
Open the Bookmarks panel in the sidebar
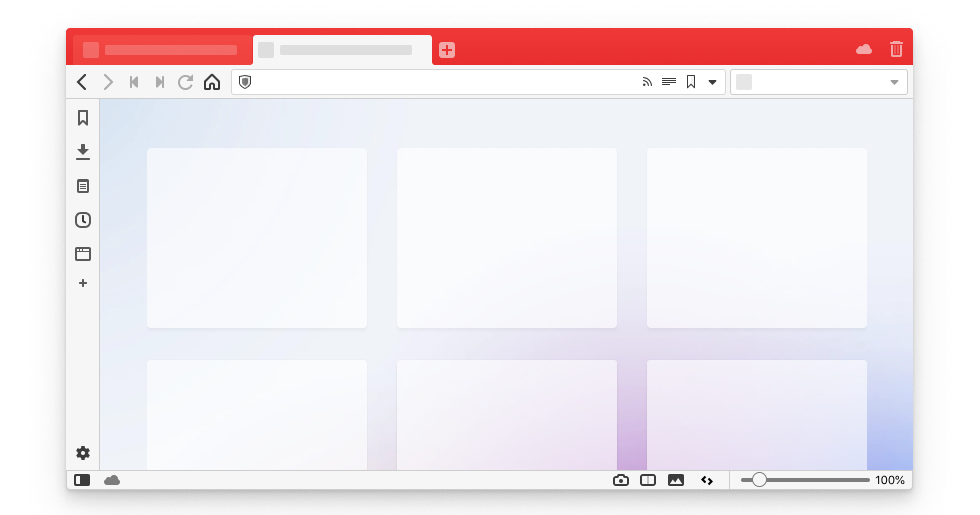[83, 118]
